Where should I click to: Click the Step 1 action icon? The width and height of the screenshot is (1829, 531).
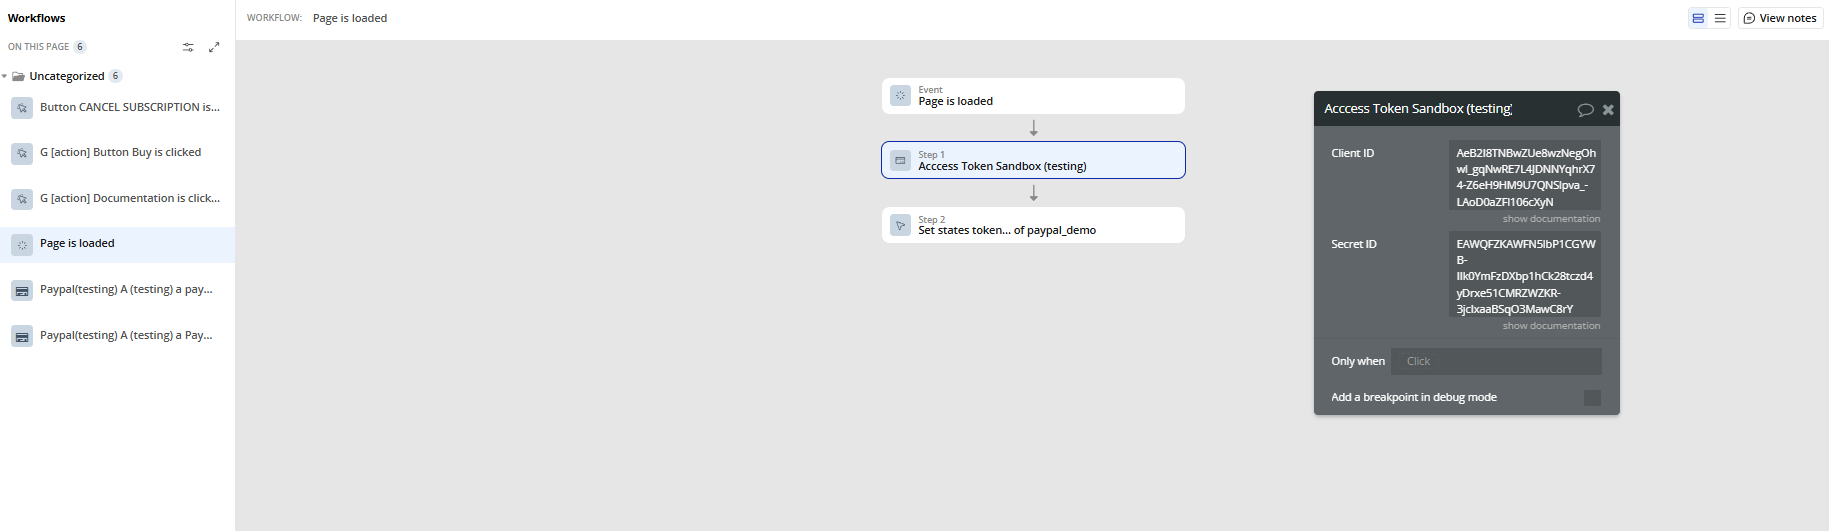tap(900, 160)
